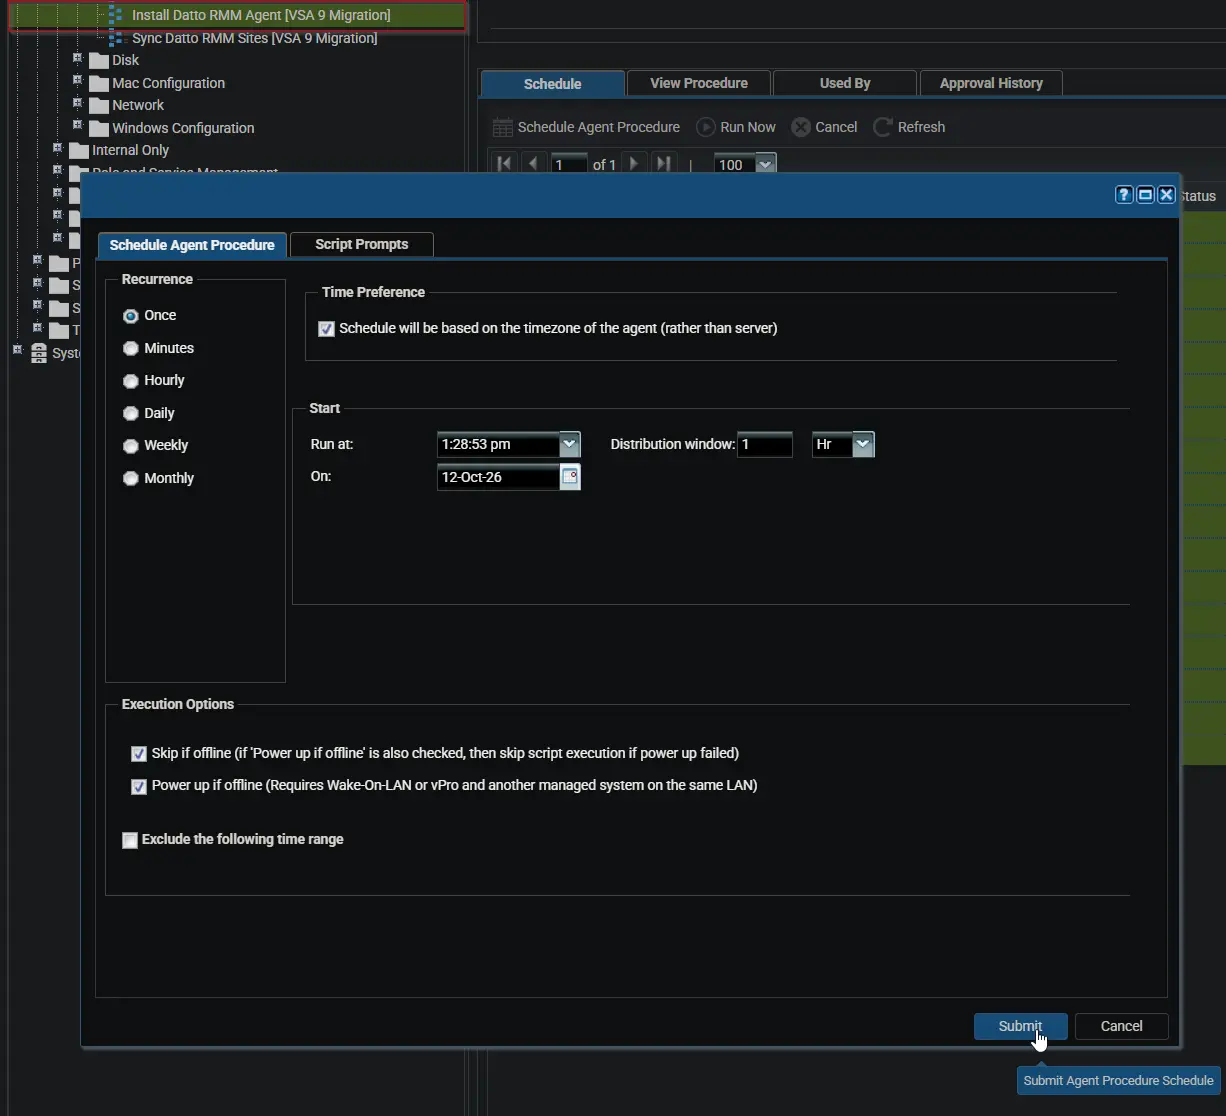
Task: Open the date picker calendar icon
Action: (x=570, y=477)
